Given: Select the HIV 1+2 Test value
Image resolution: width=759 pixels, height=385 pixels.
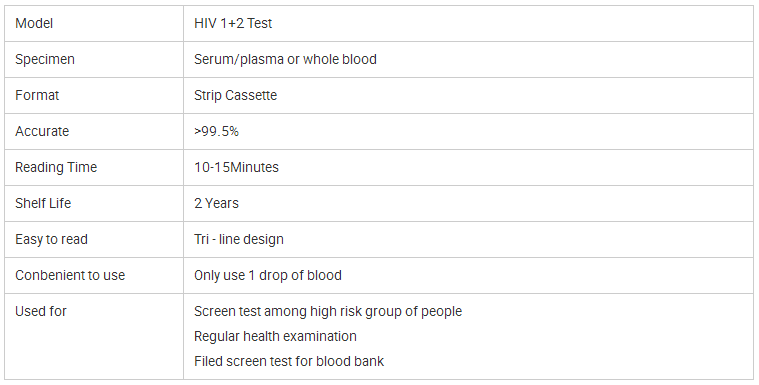Looking at the screenshot, I should pyautogui.click(x=233, y=23).
